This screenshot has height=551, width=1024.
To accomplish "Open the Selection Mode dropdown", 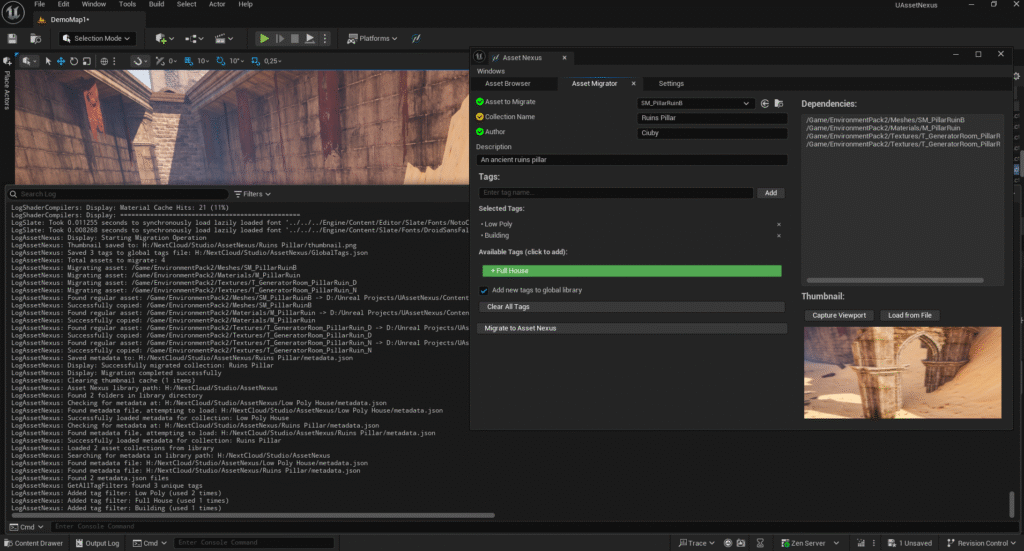I will (x=98, y=38).
